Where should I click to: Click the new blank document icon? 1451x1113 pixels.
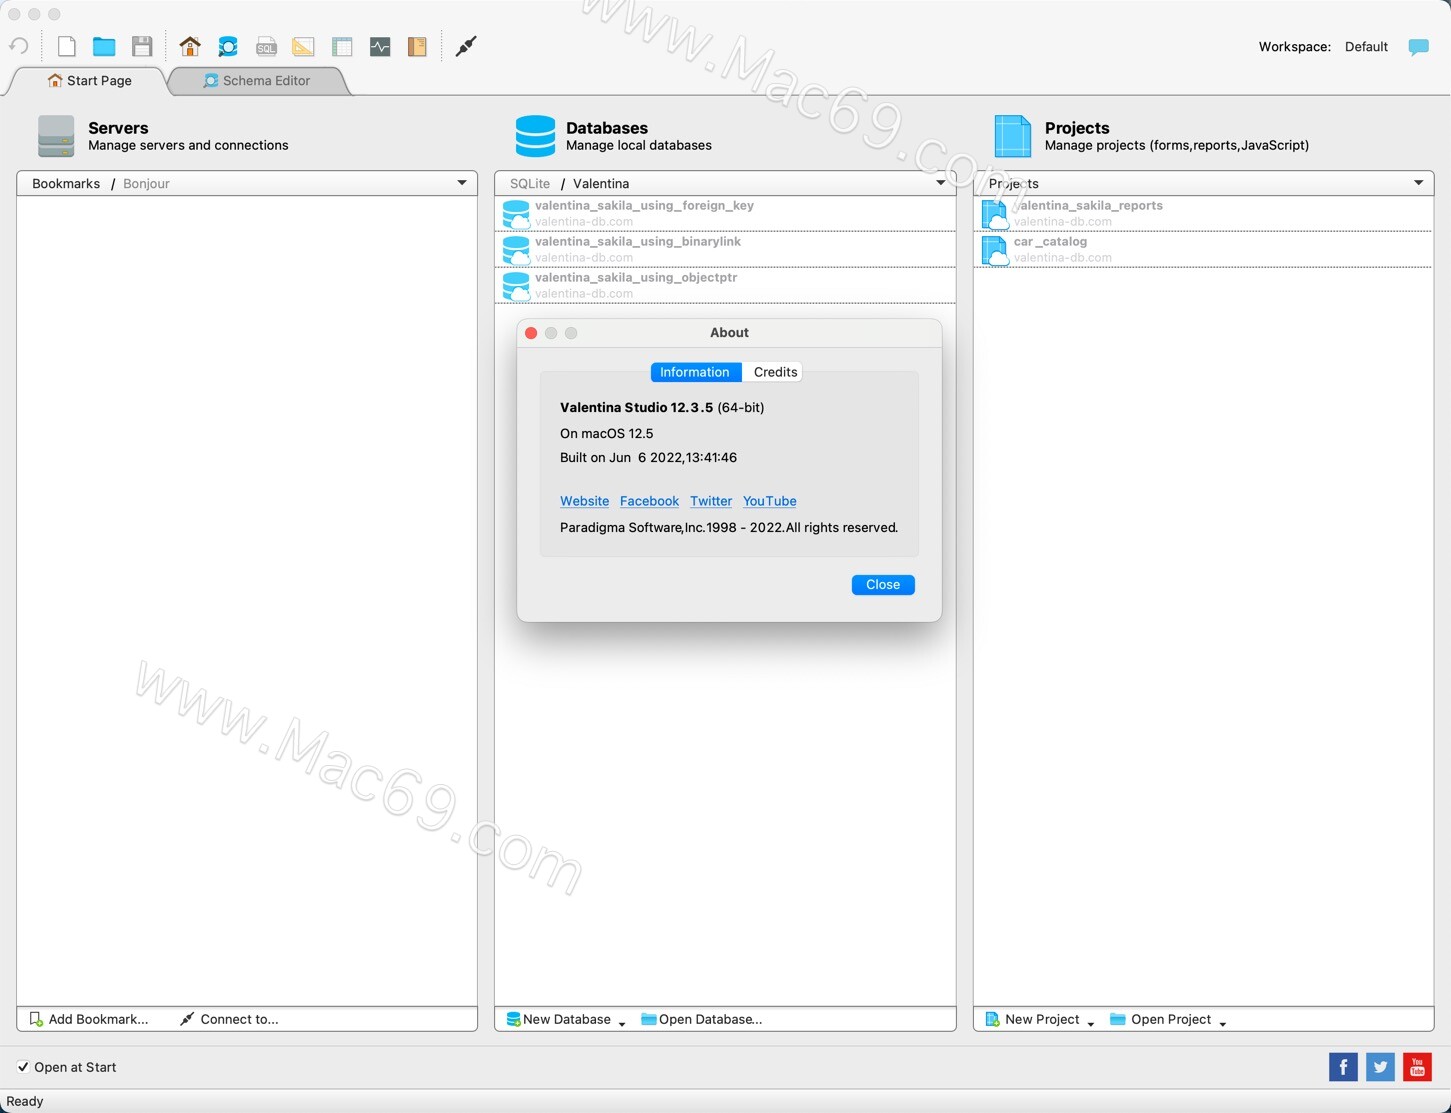pos(66,46)
